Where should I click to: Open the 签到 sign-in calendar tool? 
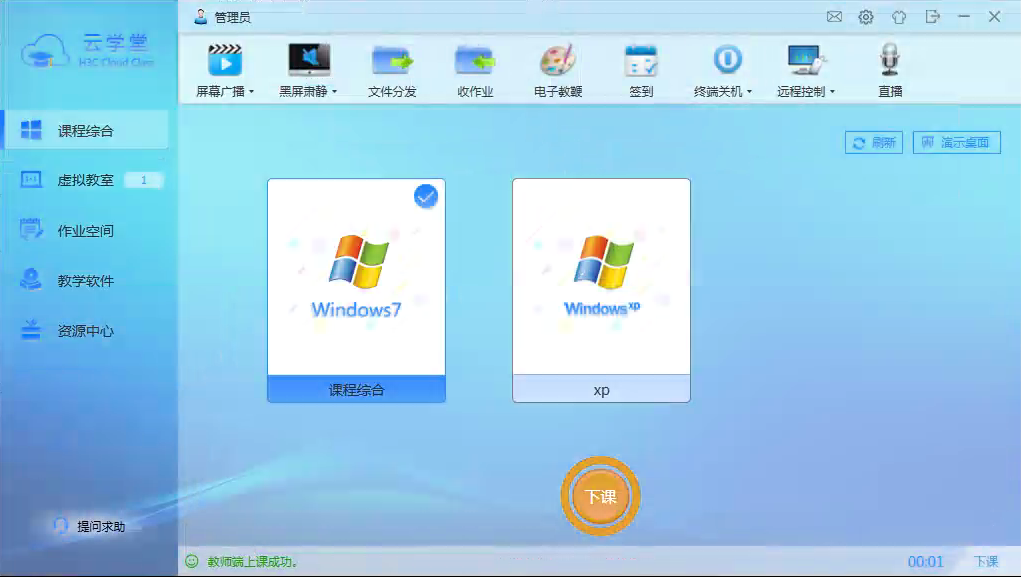[641, 71]
